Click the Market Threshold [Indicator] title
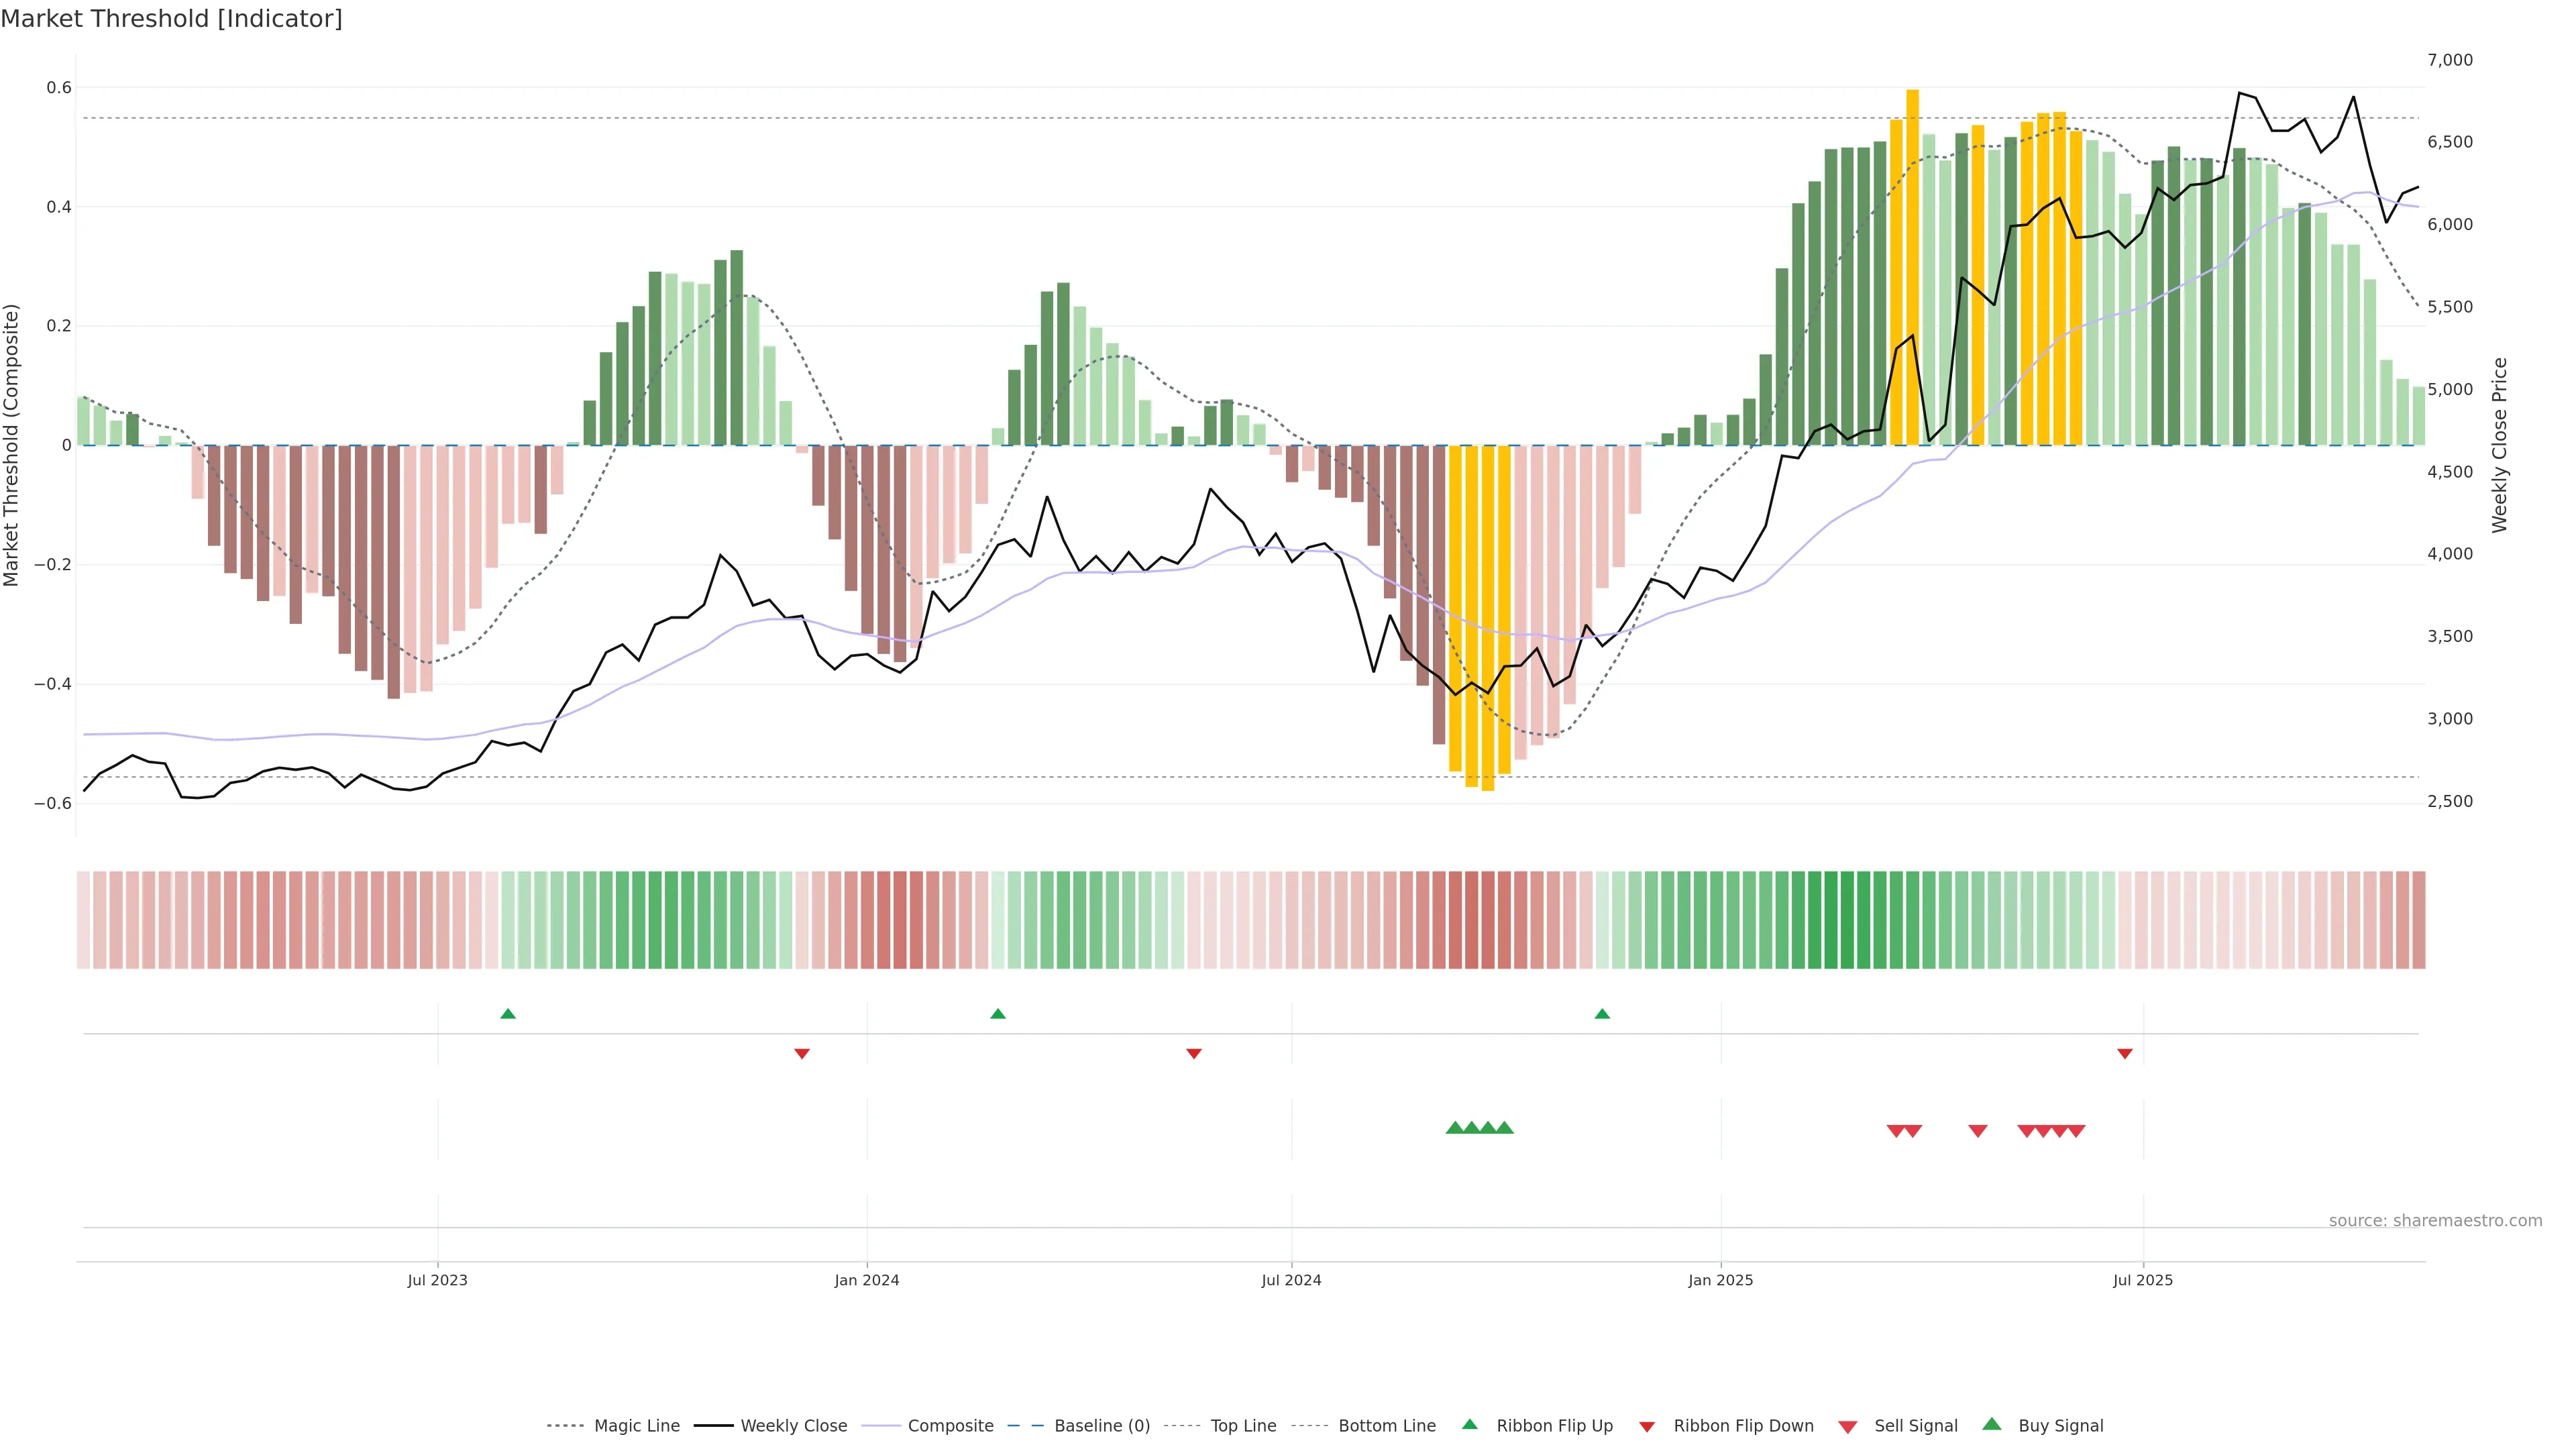The width and height of the screenshot is (2576, 1449). coord(171,19)
